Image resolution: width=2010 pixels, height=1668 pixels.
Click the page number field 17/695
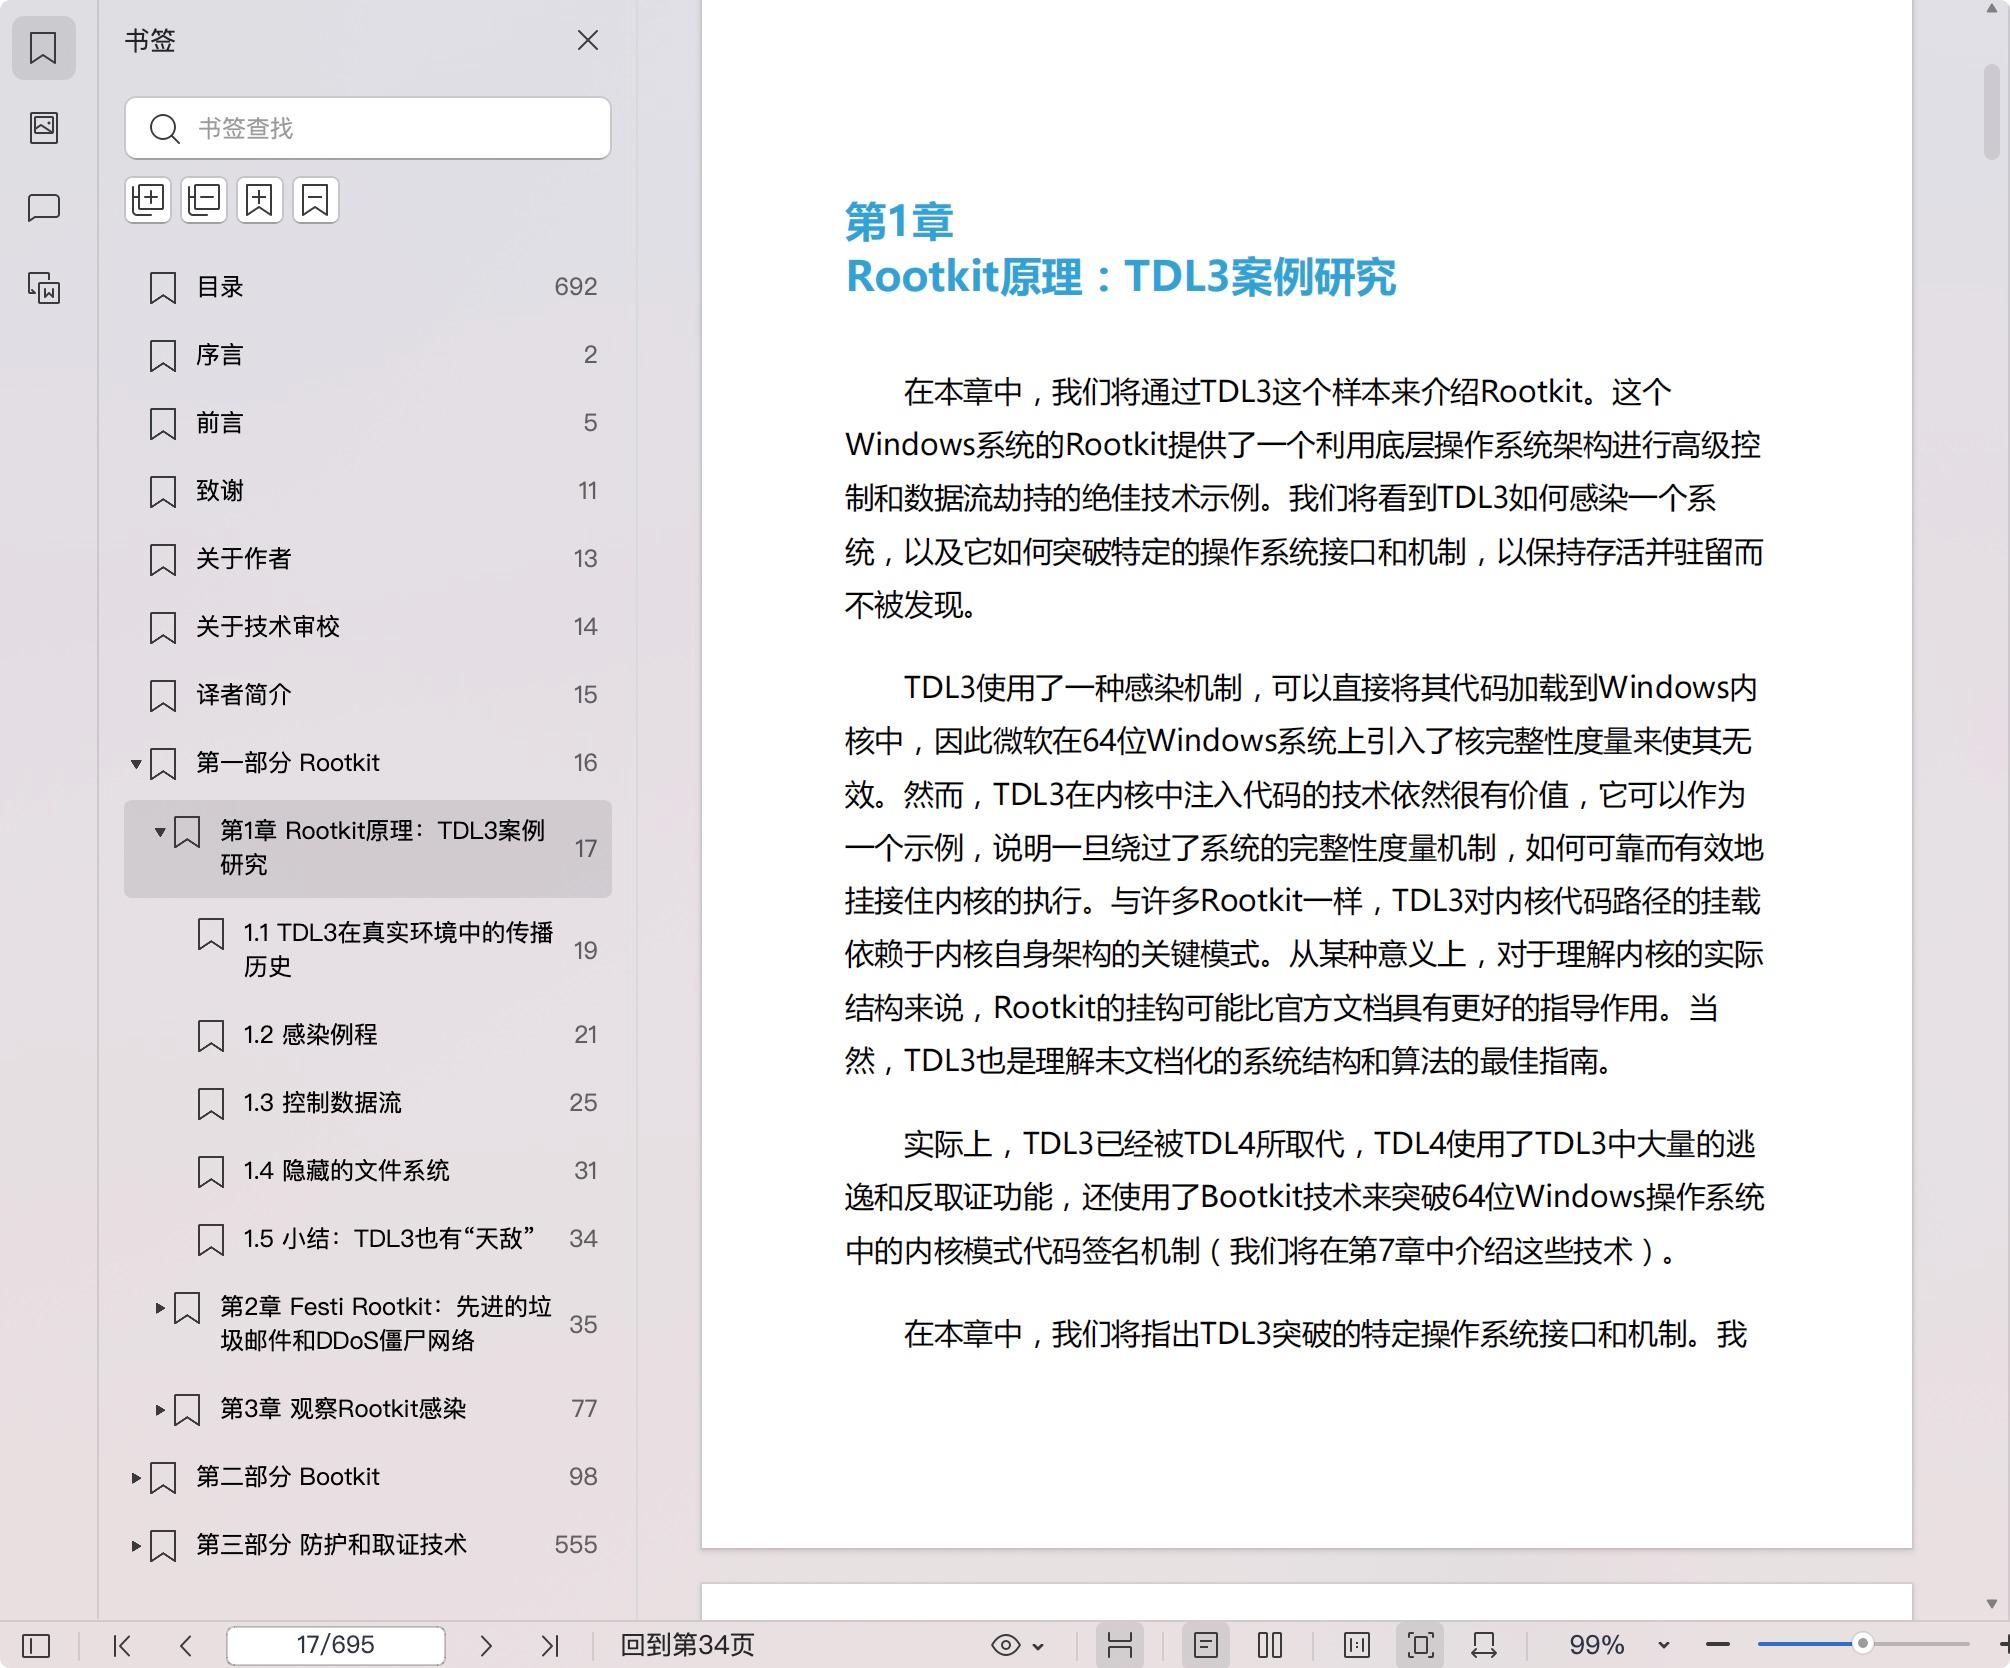(336, 1645)
